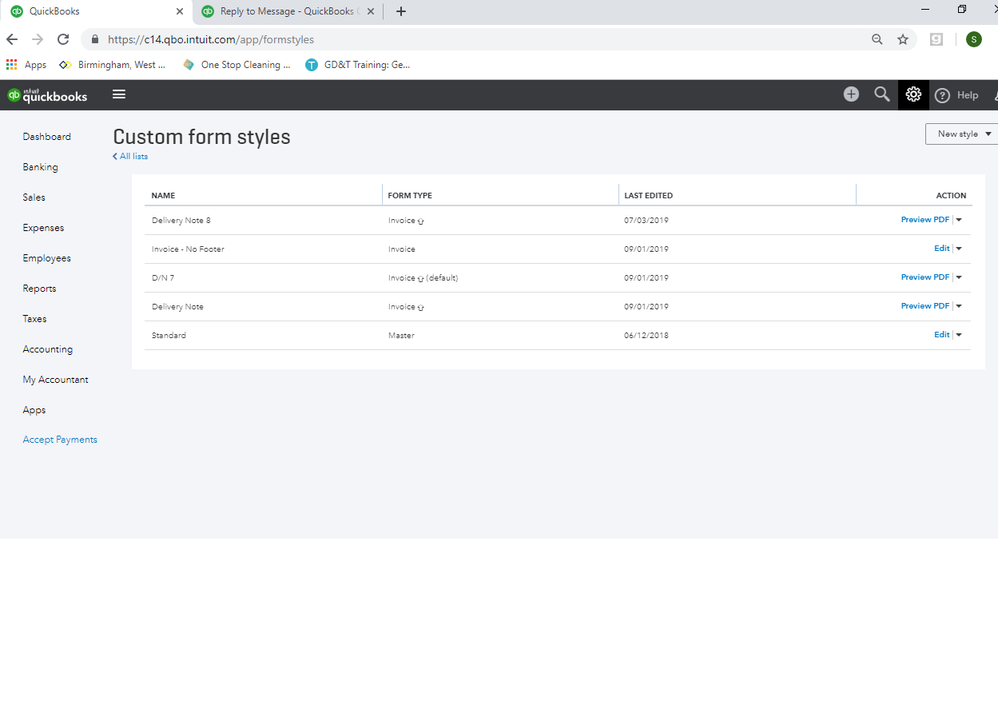Open Taxes in sidebar
Viewport: 998px width, 705px height.
34,319
